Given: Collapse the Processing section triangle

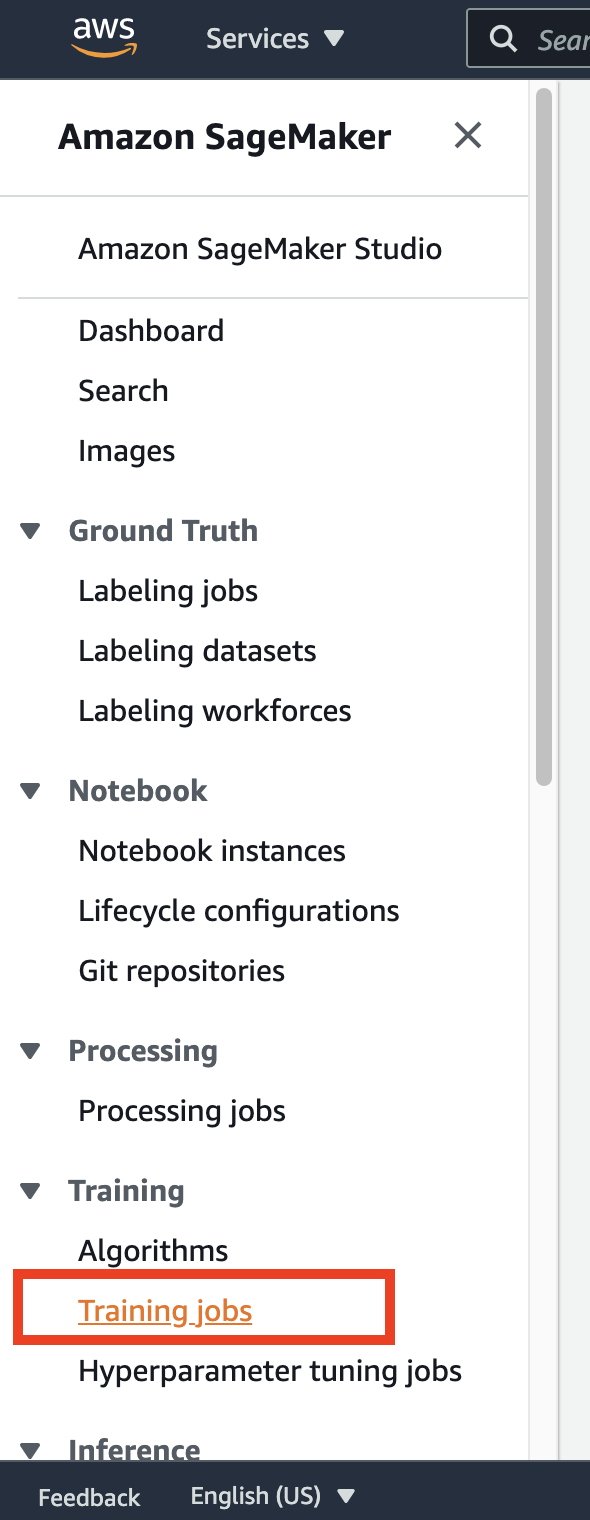Looking at the screenshot, I should 31,1051.
